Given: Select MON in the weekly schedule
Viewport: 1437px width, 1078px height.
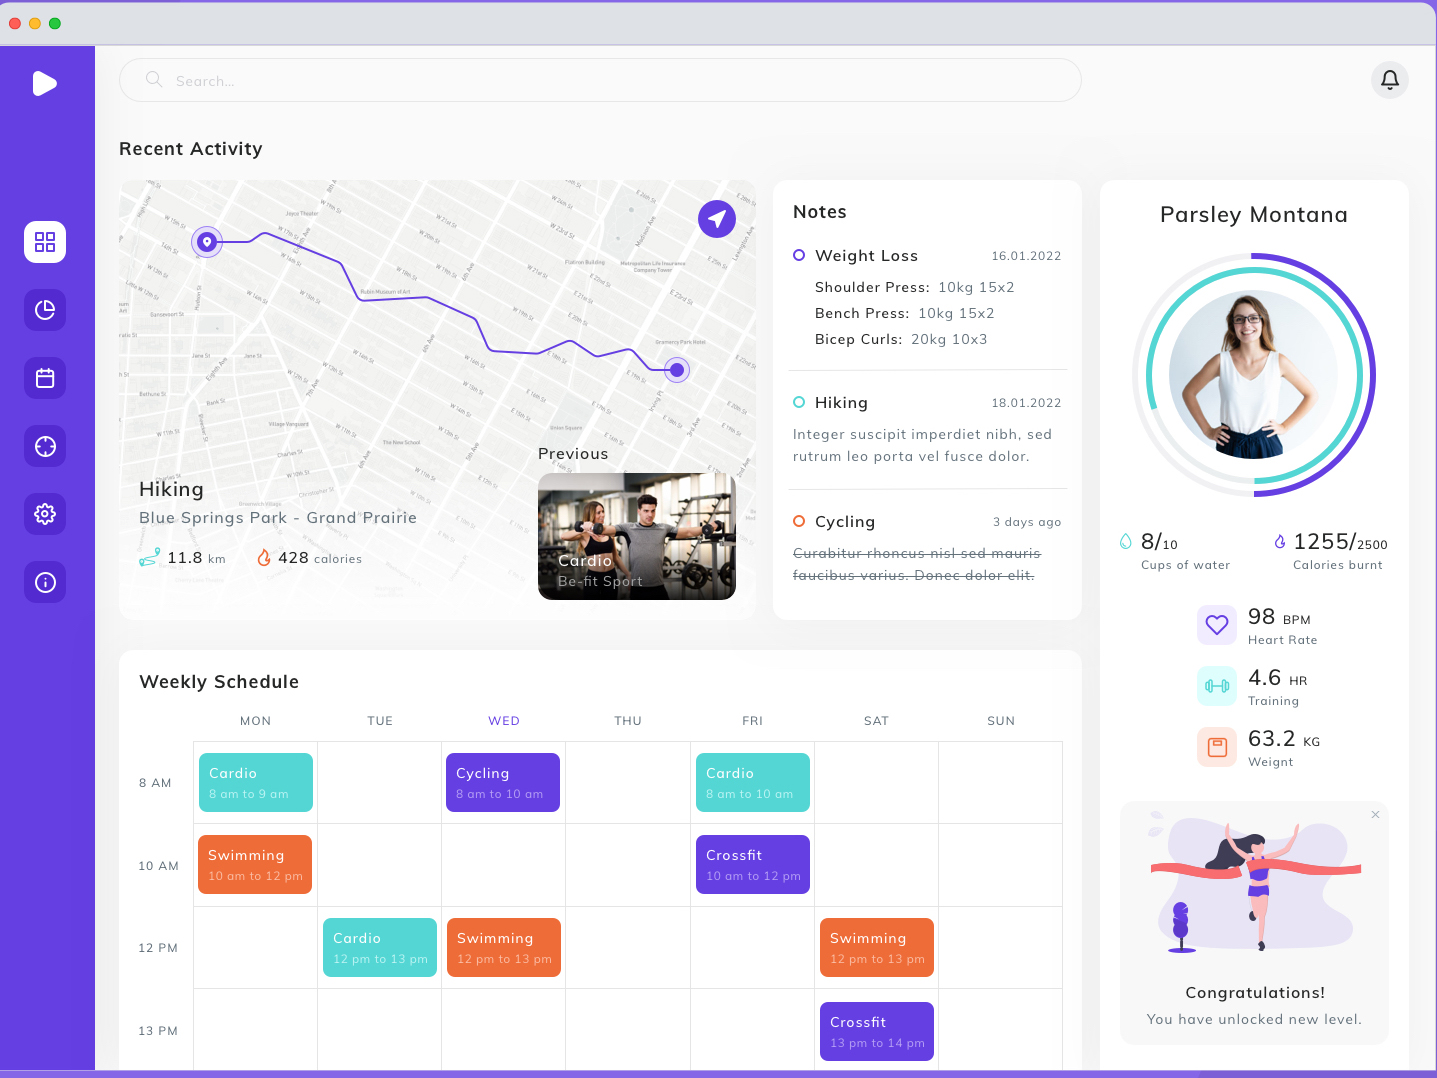Looking at the screenshot, I should [255, 720].
